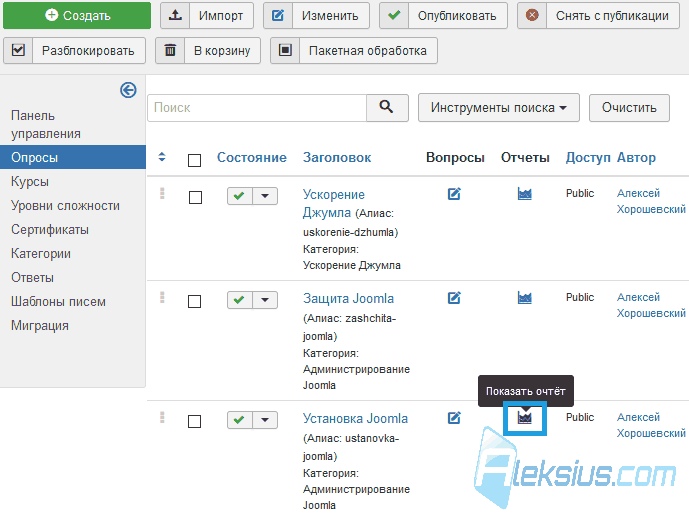Click the checkbox icon on Разблокировать button
Screen dimensions: 689x520
18,50
